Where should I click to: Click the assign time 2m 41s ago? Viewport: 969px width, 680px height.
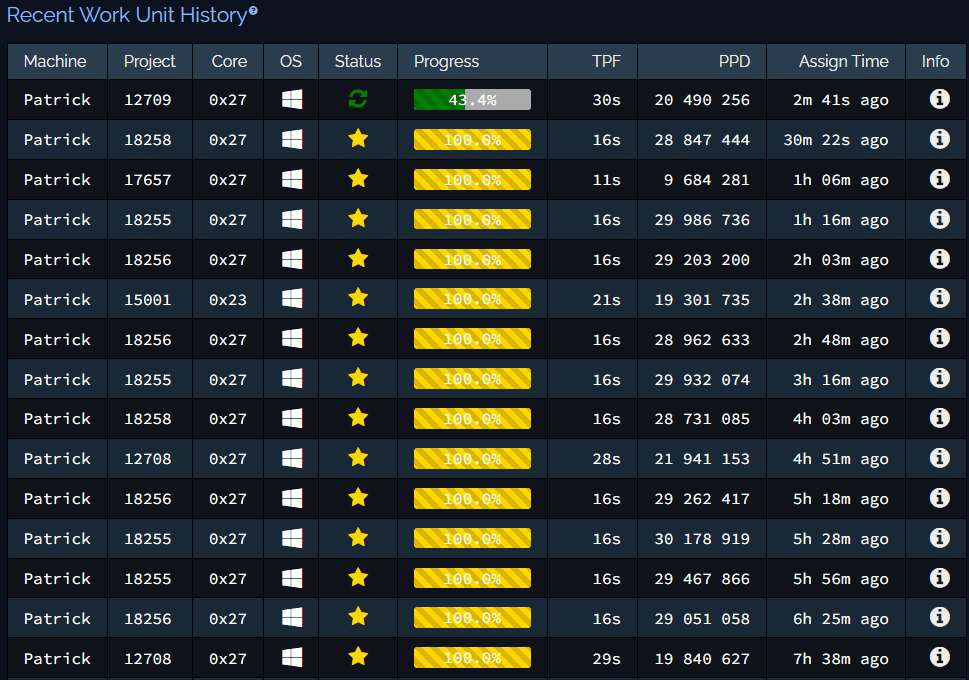[841, 100]
